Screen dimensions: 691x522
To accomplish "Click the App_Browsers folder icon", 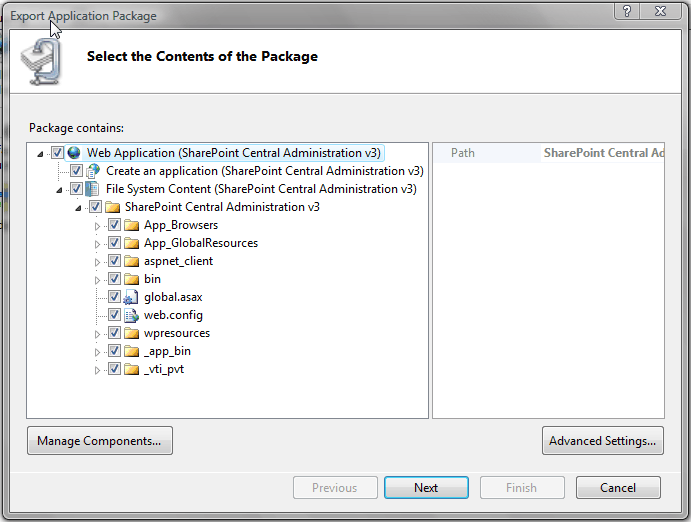I will pyautogui.click(x=131, y=225).
